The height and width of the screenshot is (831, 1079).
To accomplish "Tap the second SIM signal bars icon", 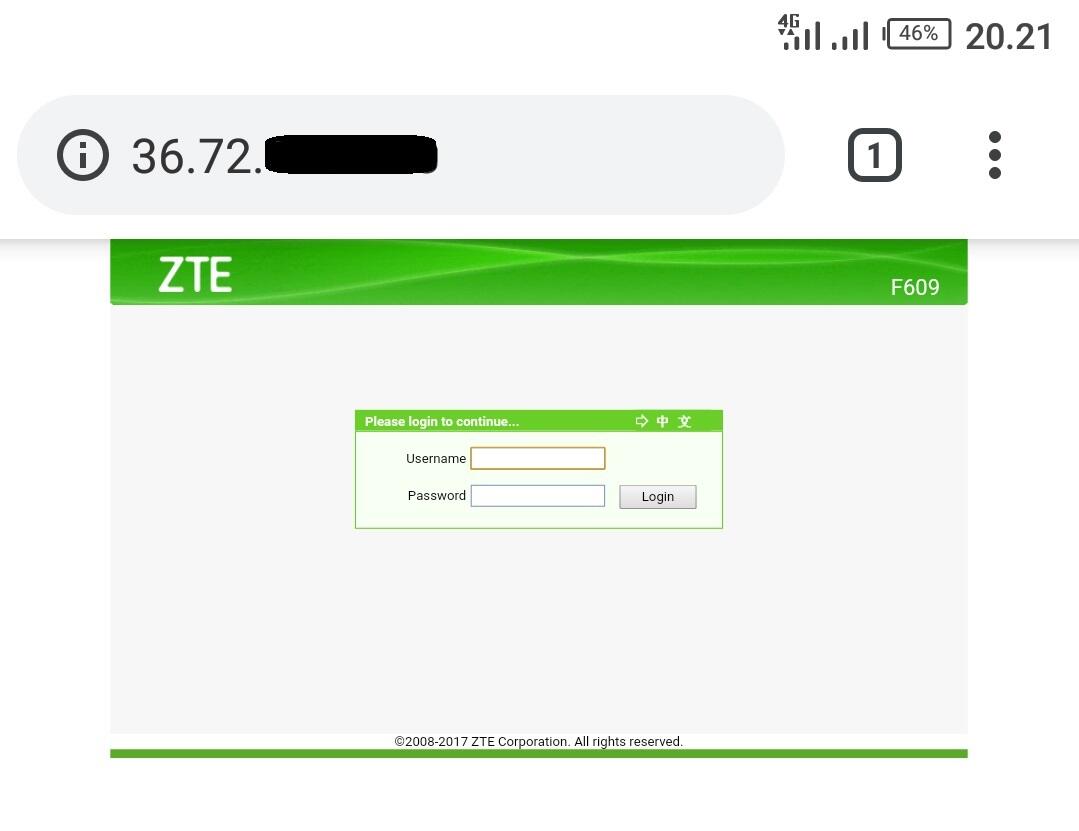I will pos(850,36).
